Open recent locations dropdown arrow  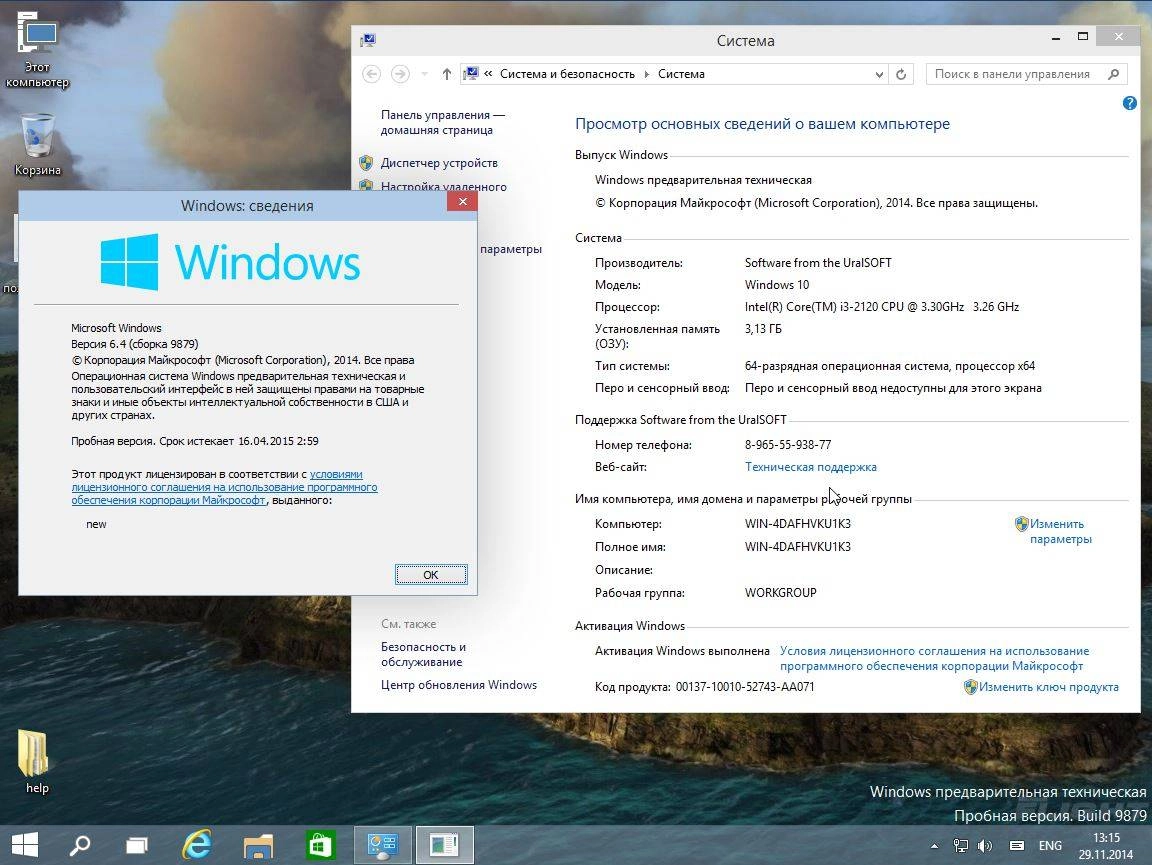coord(425,74)
